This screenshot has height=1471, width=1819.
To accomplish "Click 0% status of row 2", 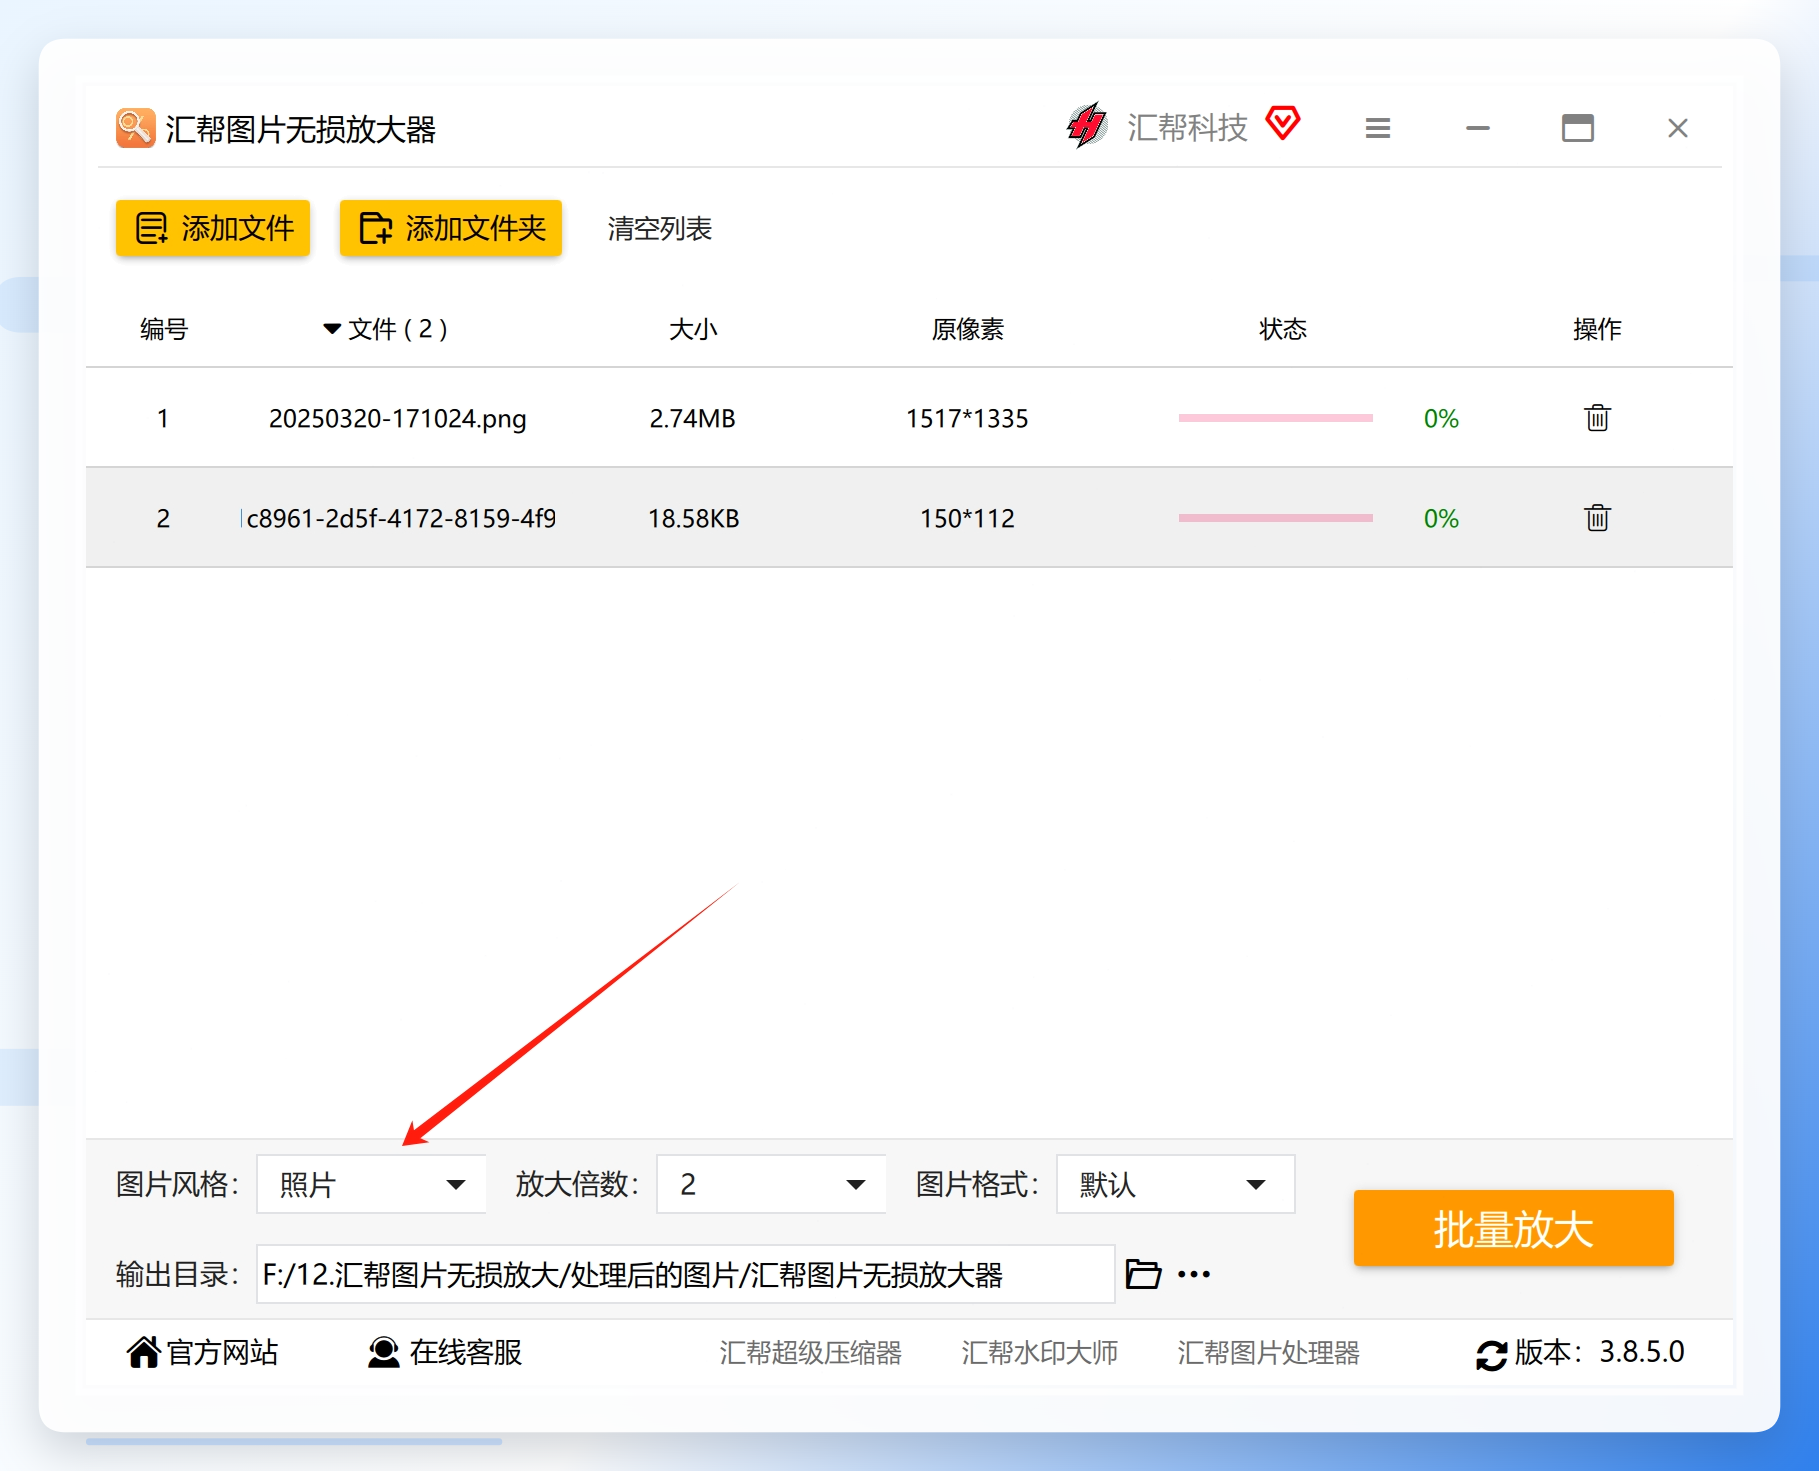I will point(1441,518).
